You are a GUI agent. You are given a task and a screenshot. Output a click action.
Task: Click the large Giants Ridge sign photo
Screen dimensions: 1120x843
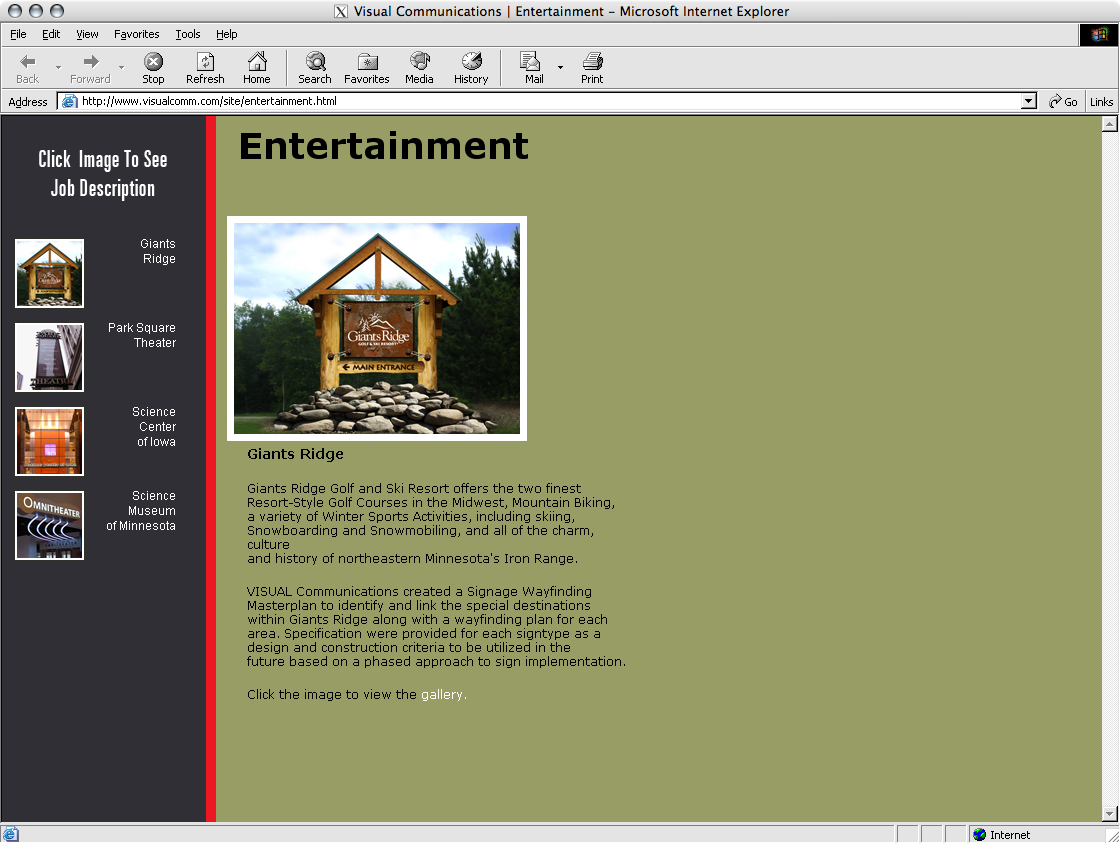376,329
